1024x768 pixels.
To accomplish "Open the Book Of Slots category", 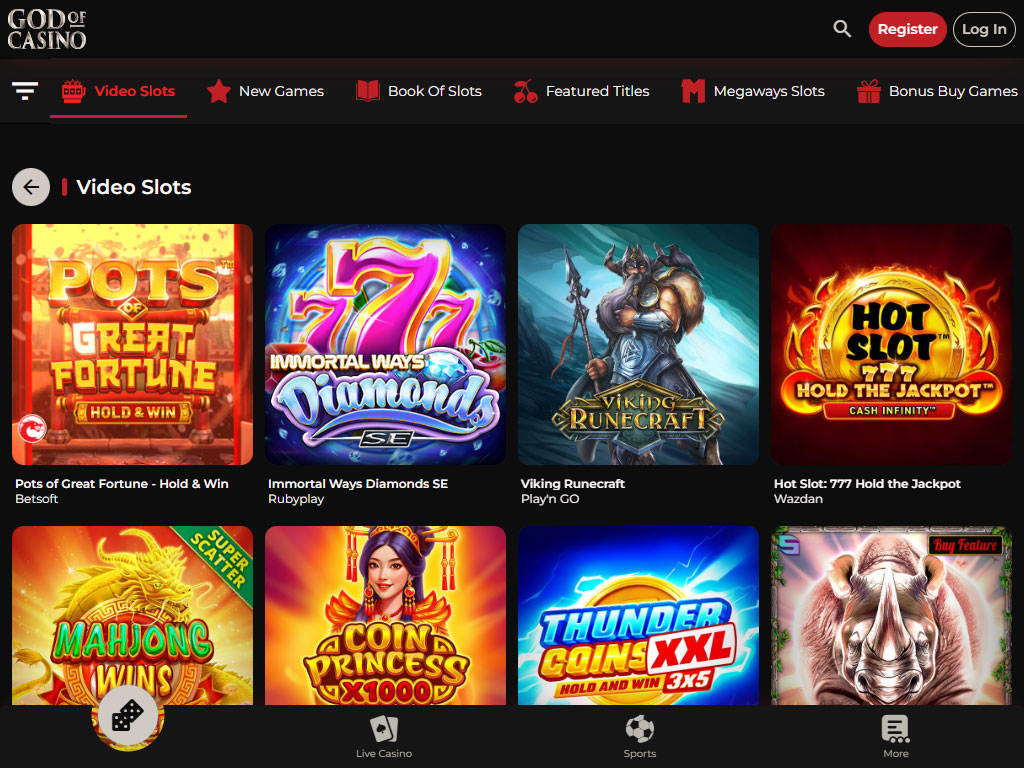I will click(419, 91).
